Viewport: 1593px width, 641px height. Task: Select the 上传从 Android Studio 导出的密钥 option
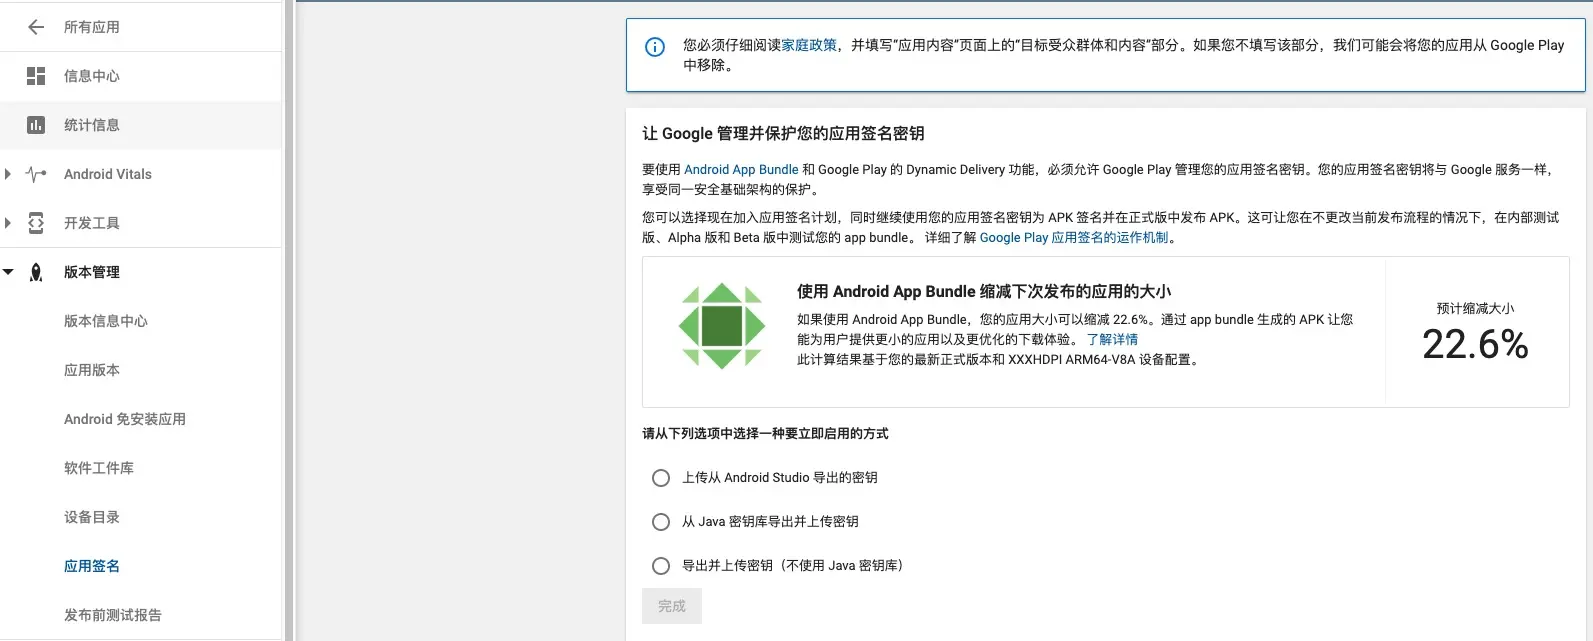coord(660,478)
